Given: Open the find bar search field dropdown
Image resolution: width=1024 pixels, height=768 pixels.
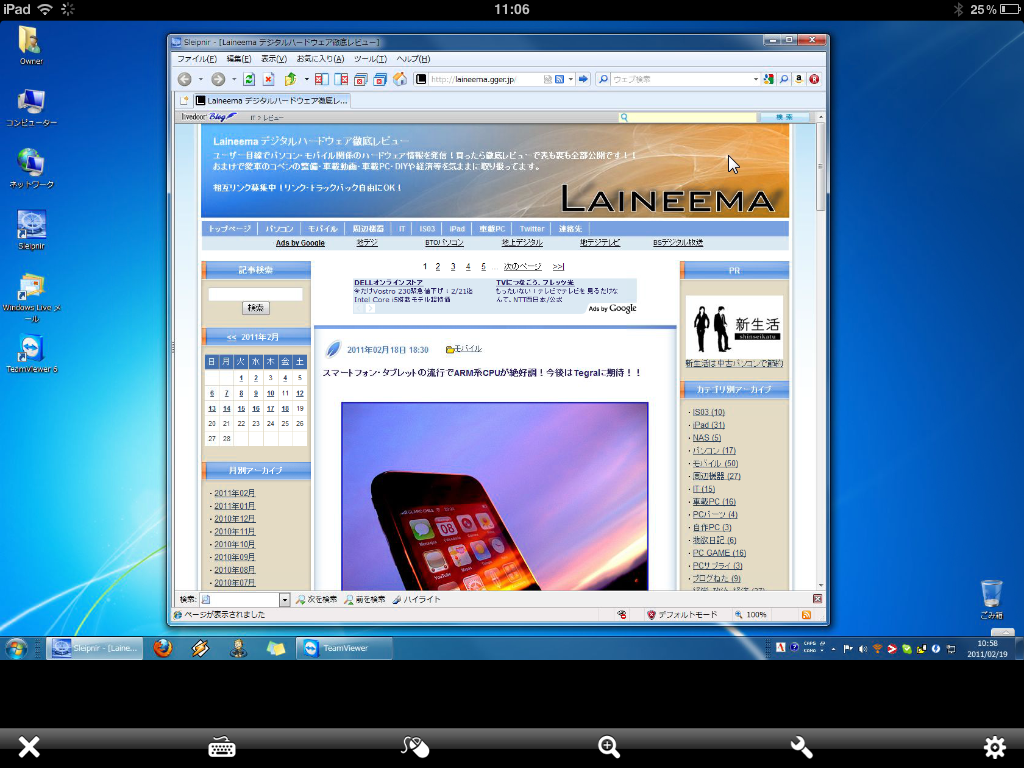Looking at the screenshot, I should pos(285,600).
